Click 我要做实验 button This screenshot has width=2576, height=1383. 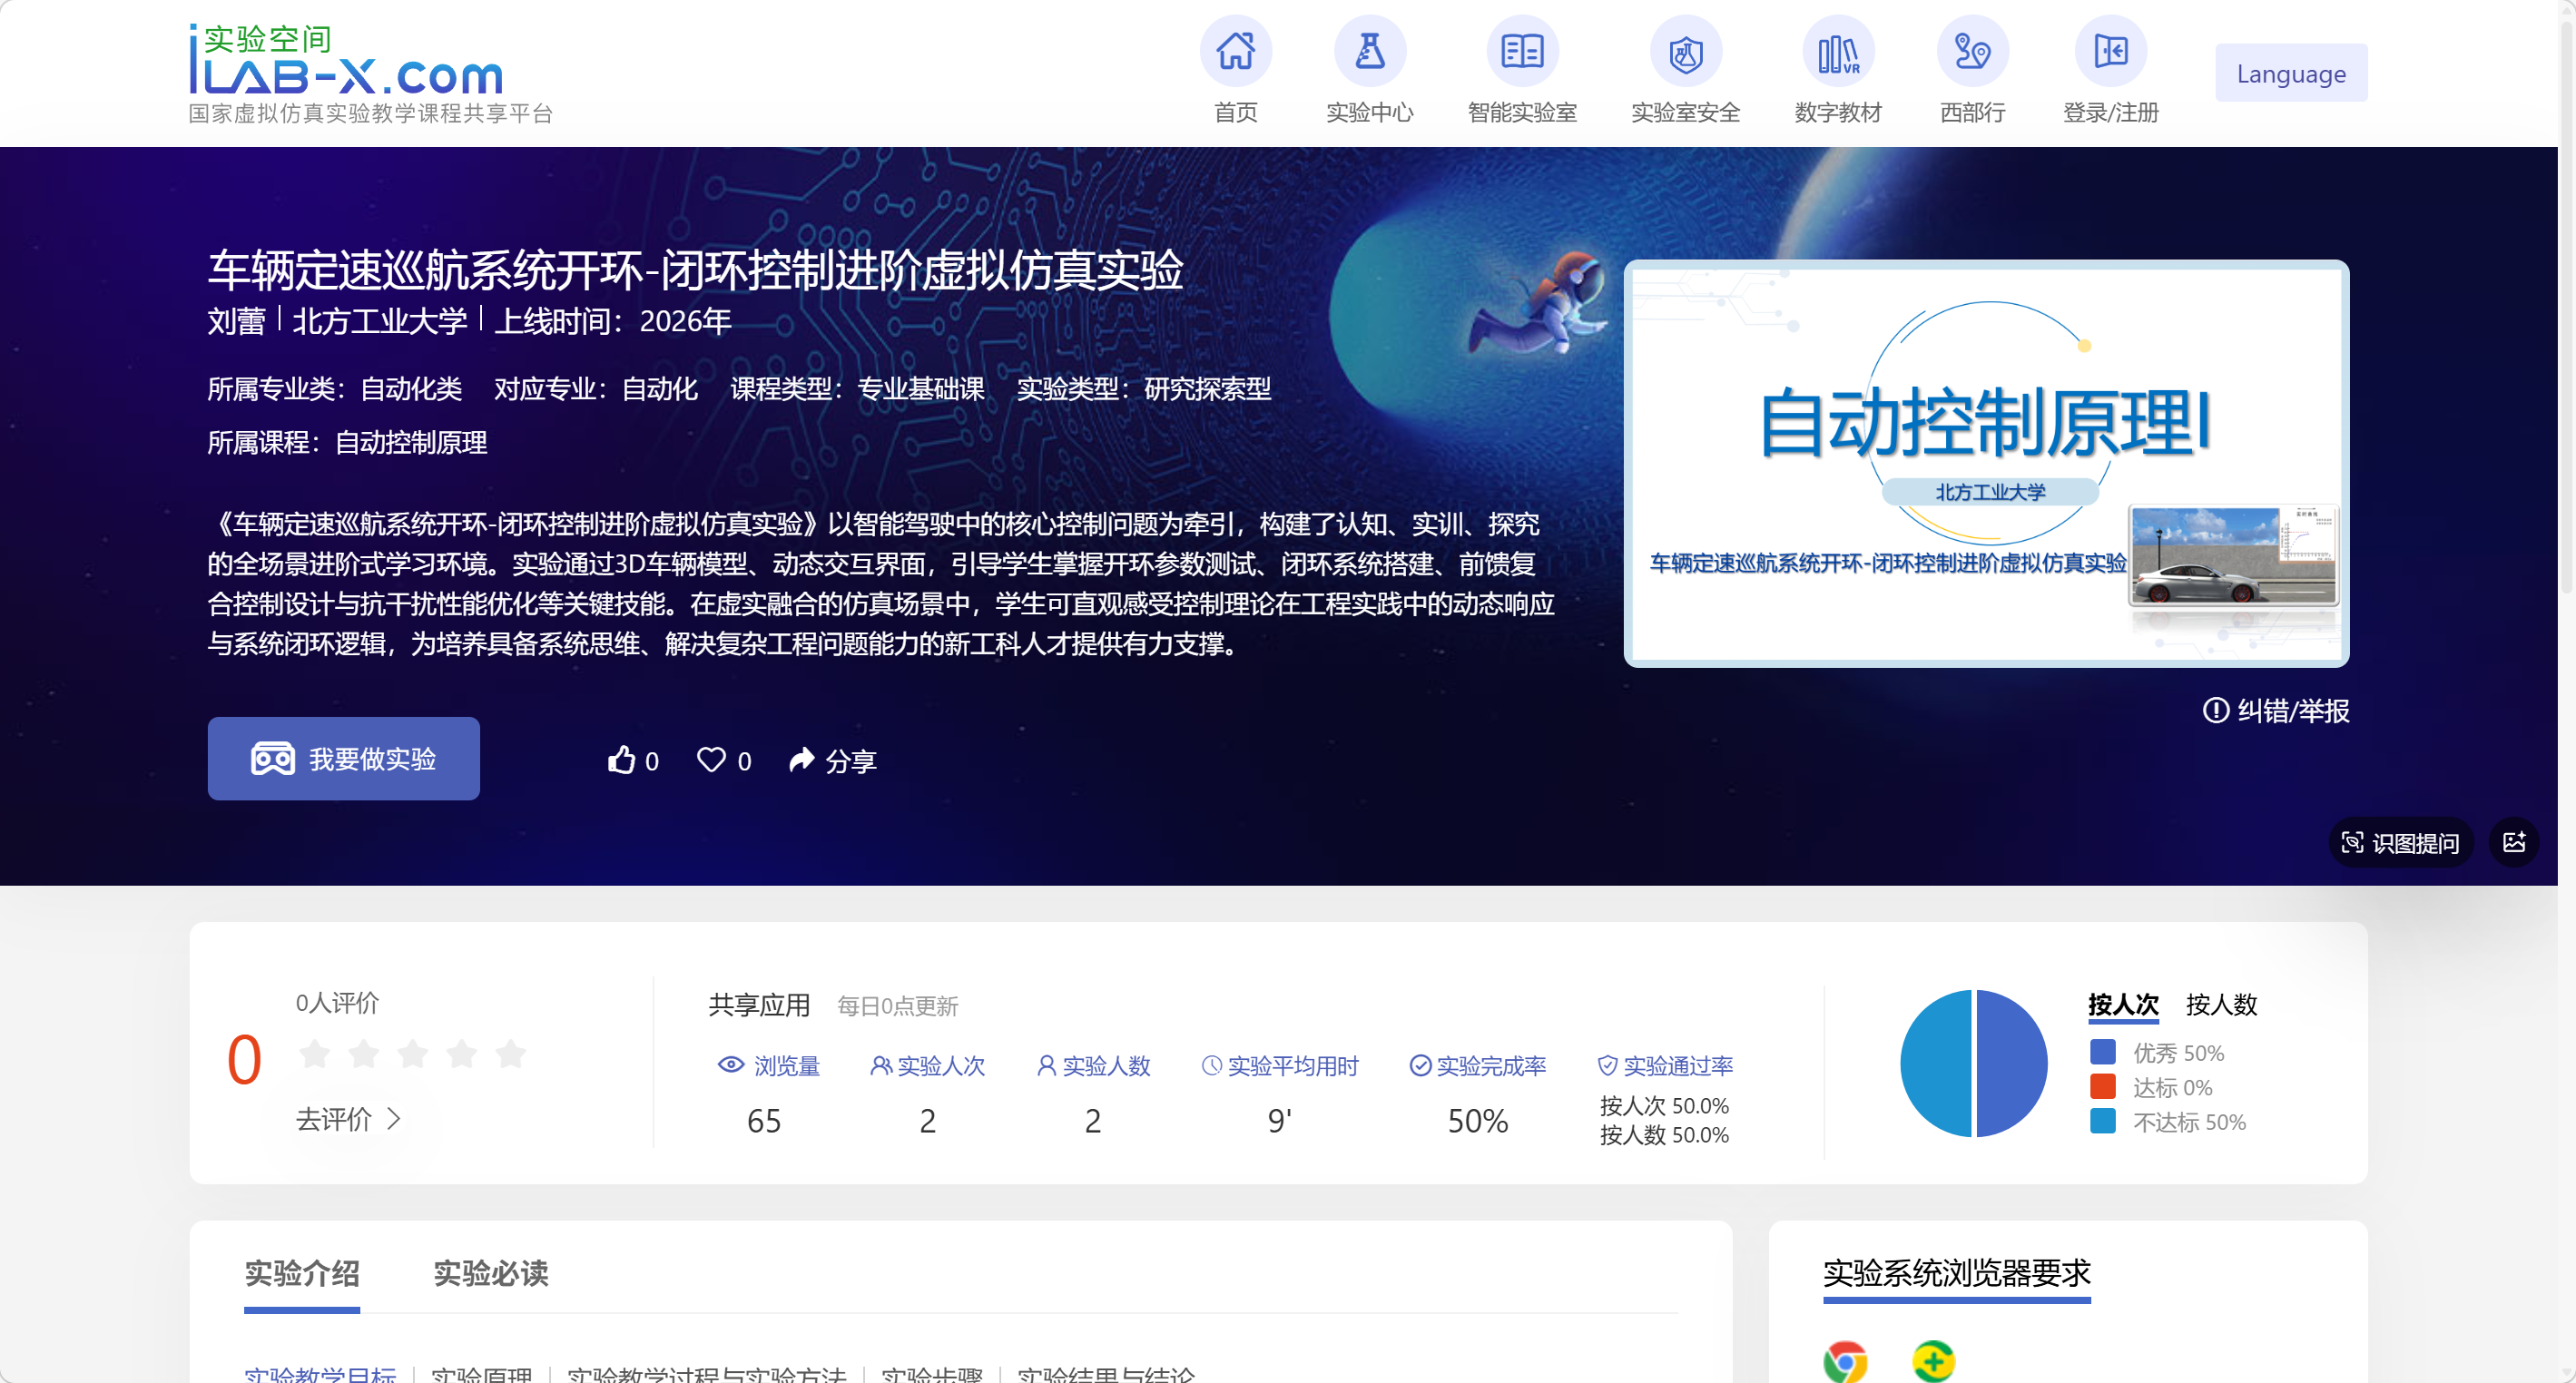point(343,758)
